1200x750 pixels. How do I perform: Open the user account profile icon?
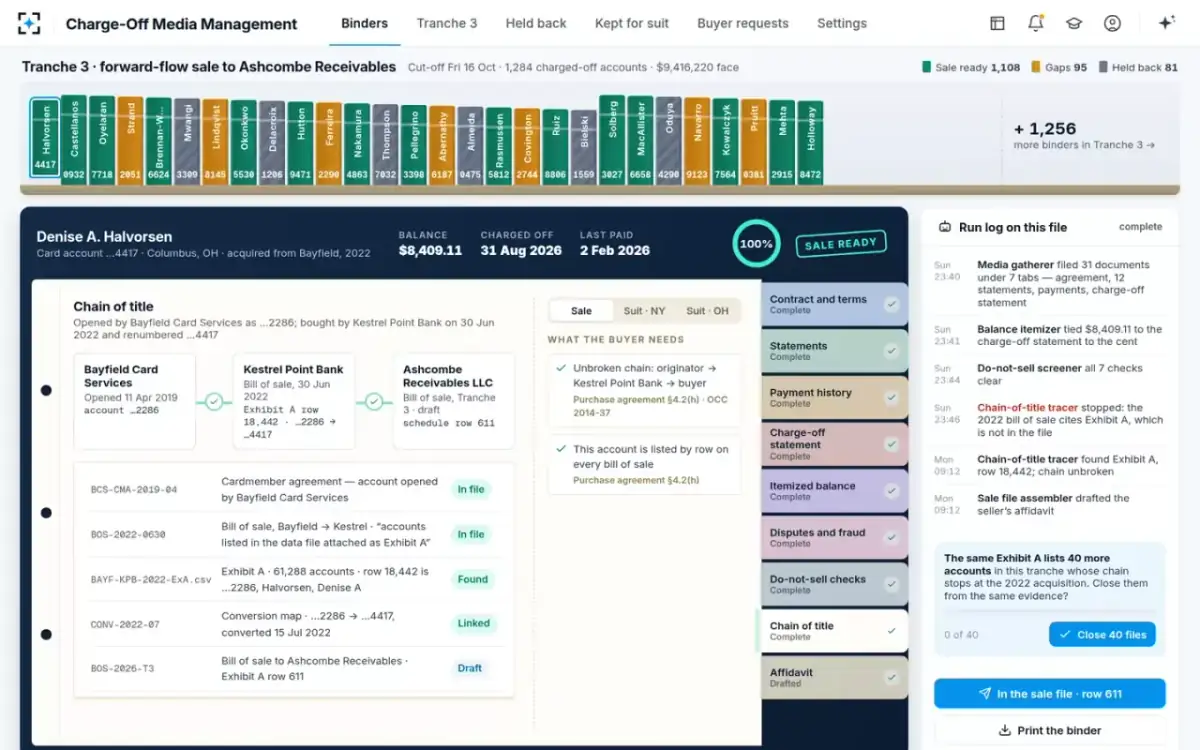click(x=1112, y=23)
